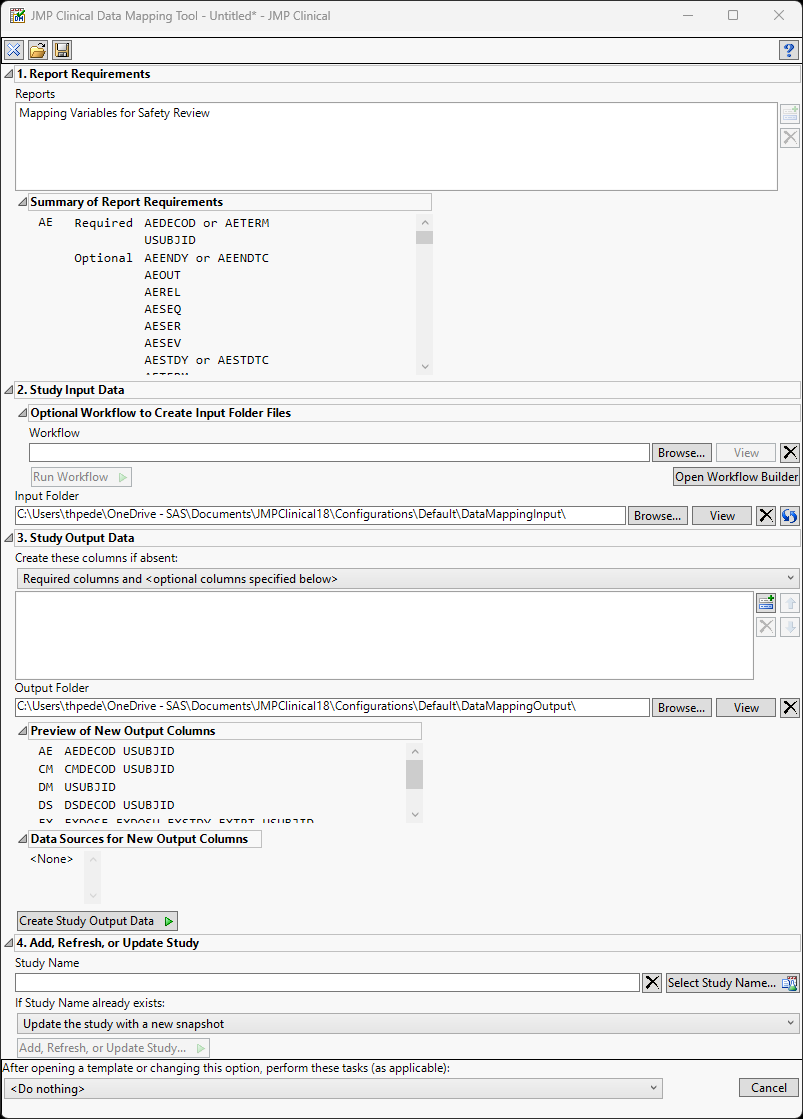Image resolution: width=803 pixels, height=1119 pixels.
Task: View the Output Folder contents
Action: 746,707
